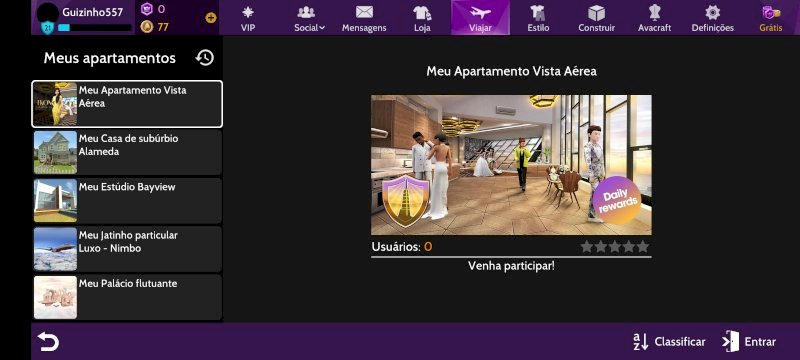
Task: Click the experience progress bar
Action: click(95, 28)
